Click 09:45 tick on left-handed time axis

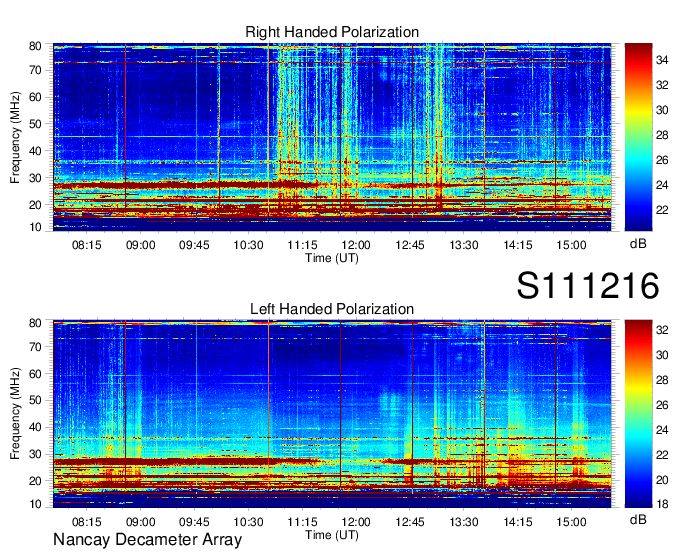pos(194,522)
